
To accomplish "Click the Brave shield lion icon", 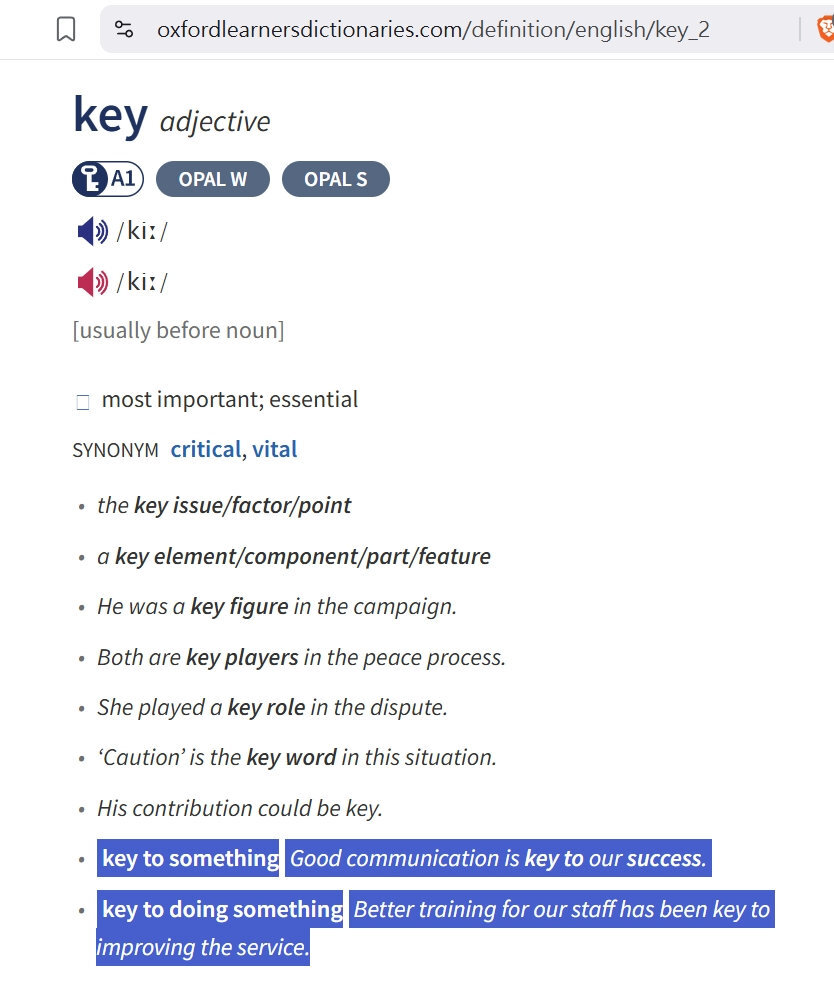I will (x=825, y=29).
